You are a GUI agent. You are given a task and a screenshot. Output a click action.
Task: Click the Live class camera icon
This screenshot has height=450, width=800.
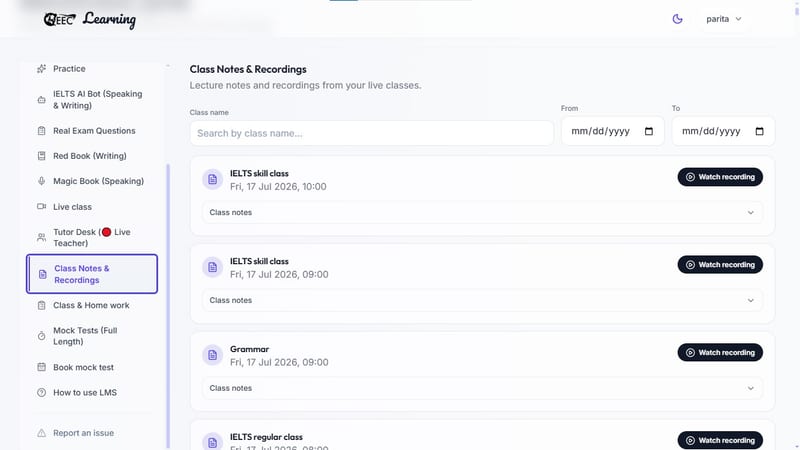(41, 207)
